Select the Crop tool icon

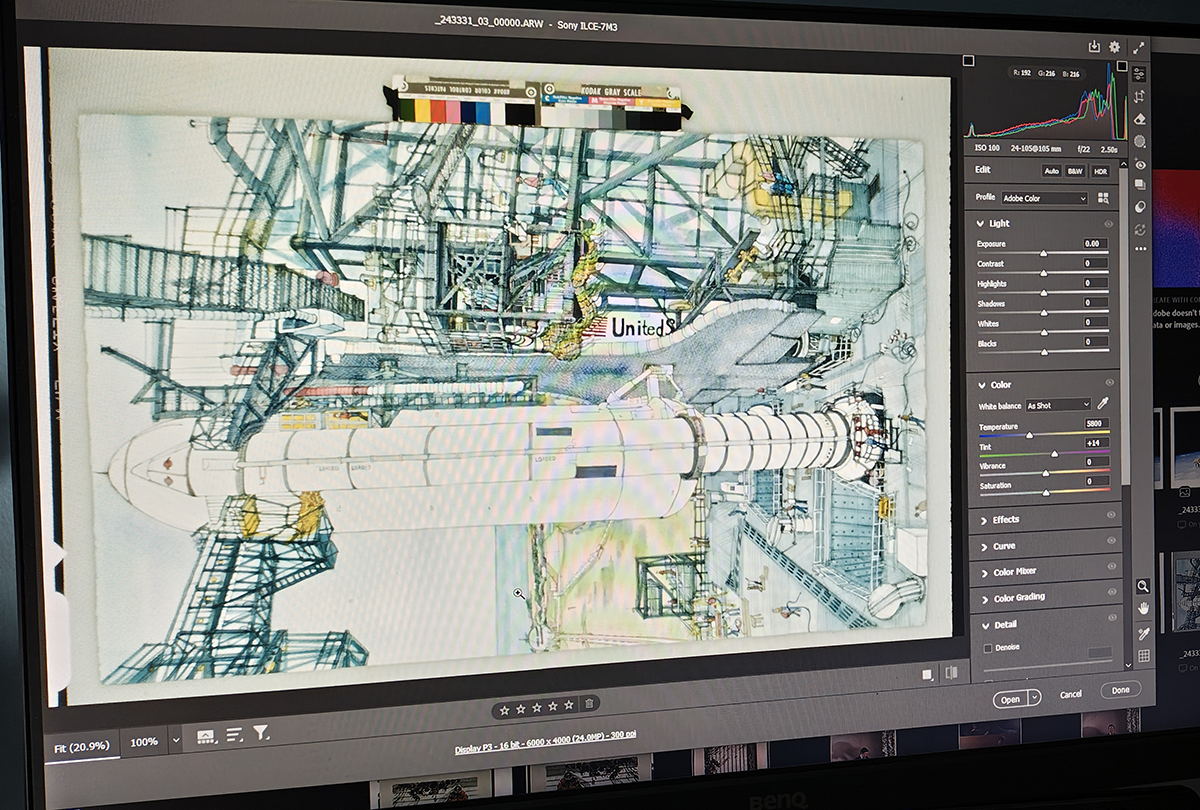[1139, 96]
